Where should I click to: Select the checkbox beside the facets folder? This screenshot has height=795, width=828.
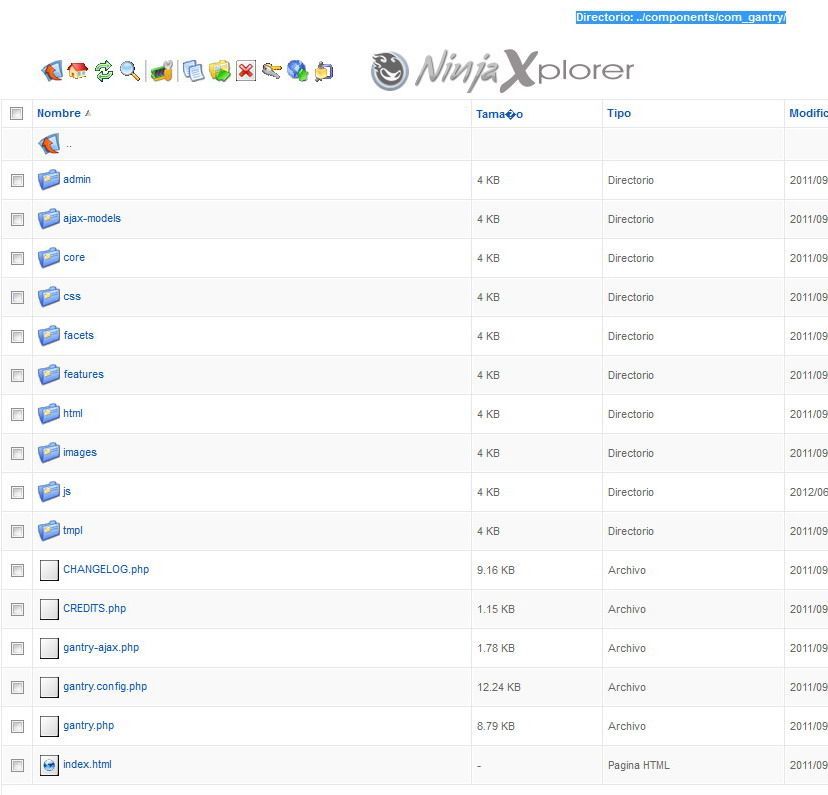pyautogui.click(x=17, y=337)
